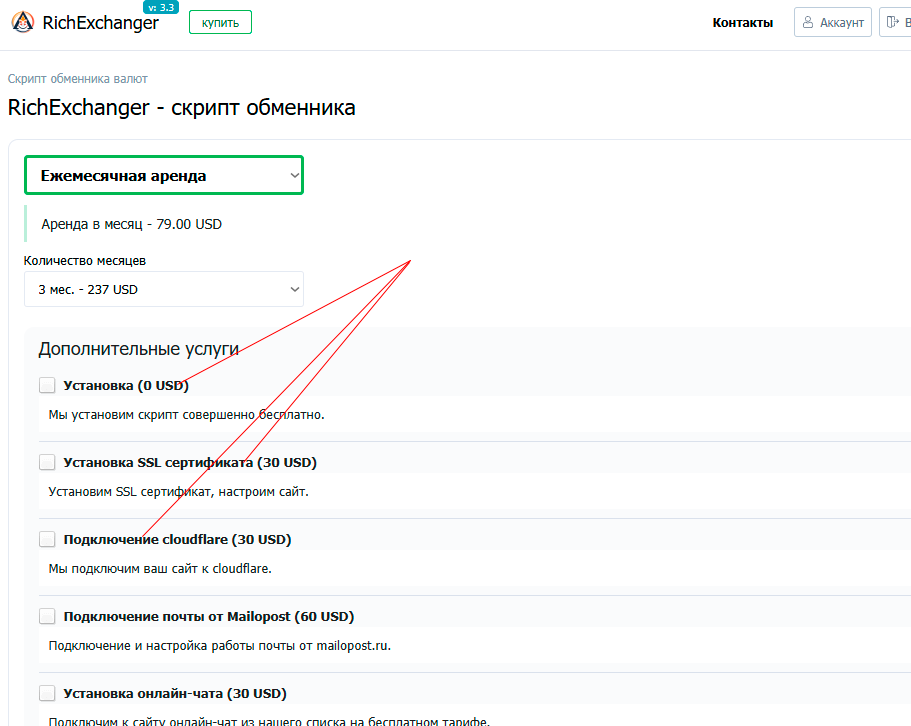Click description Подключим к сайту онлайн-чат
Viewport: 911px width, 726px height.
(x=269, y=721)
